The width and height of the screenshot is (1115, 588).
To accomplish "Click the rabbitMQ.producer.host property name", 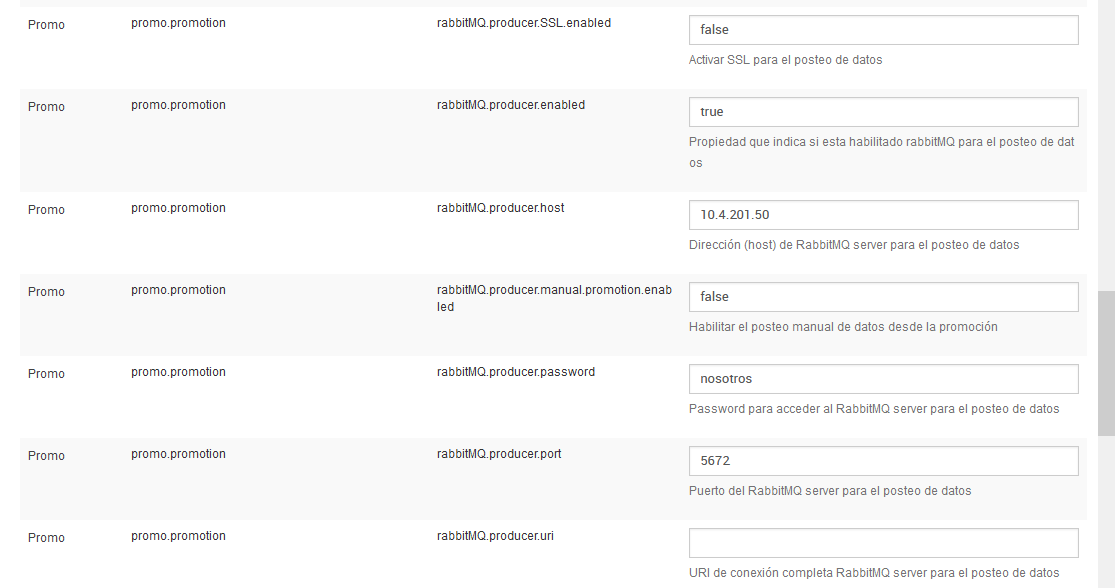I will [x=500, y=208].
